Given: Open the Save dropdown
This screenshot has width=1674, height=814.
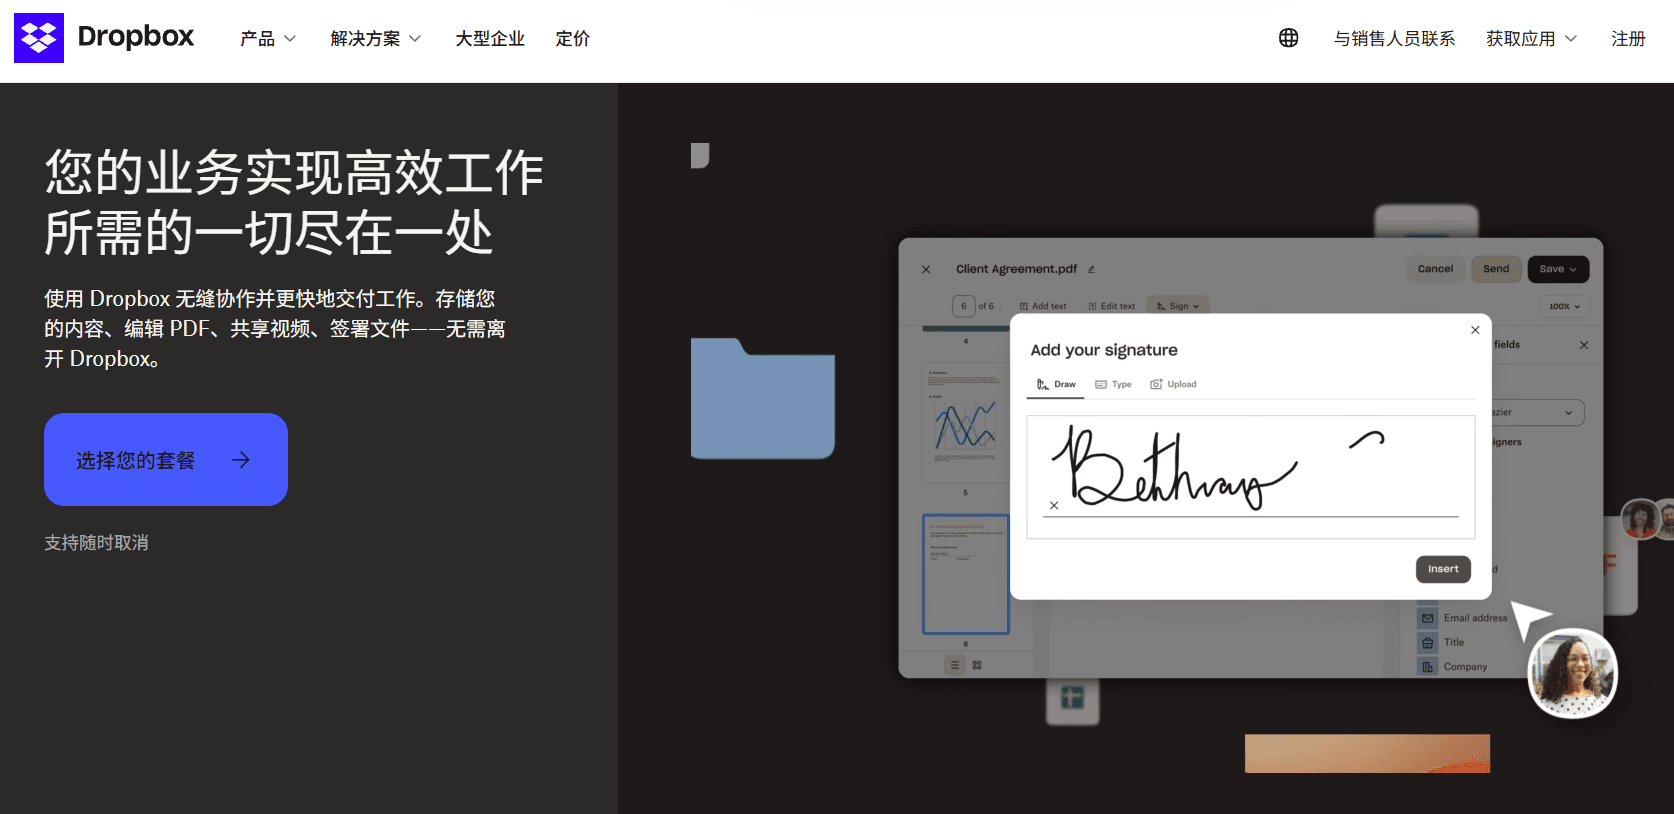Looking at the screenshot, I should pos(1558,269).
